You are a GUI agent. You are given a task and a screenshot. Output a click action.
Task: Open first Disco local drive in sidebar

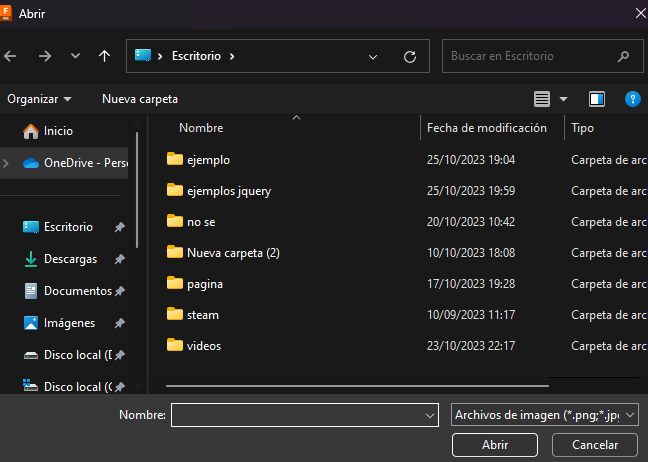point(68,355)
